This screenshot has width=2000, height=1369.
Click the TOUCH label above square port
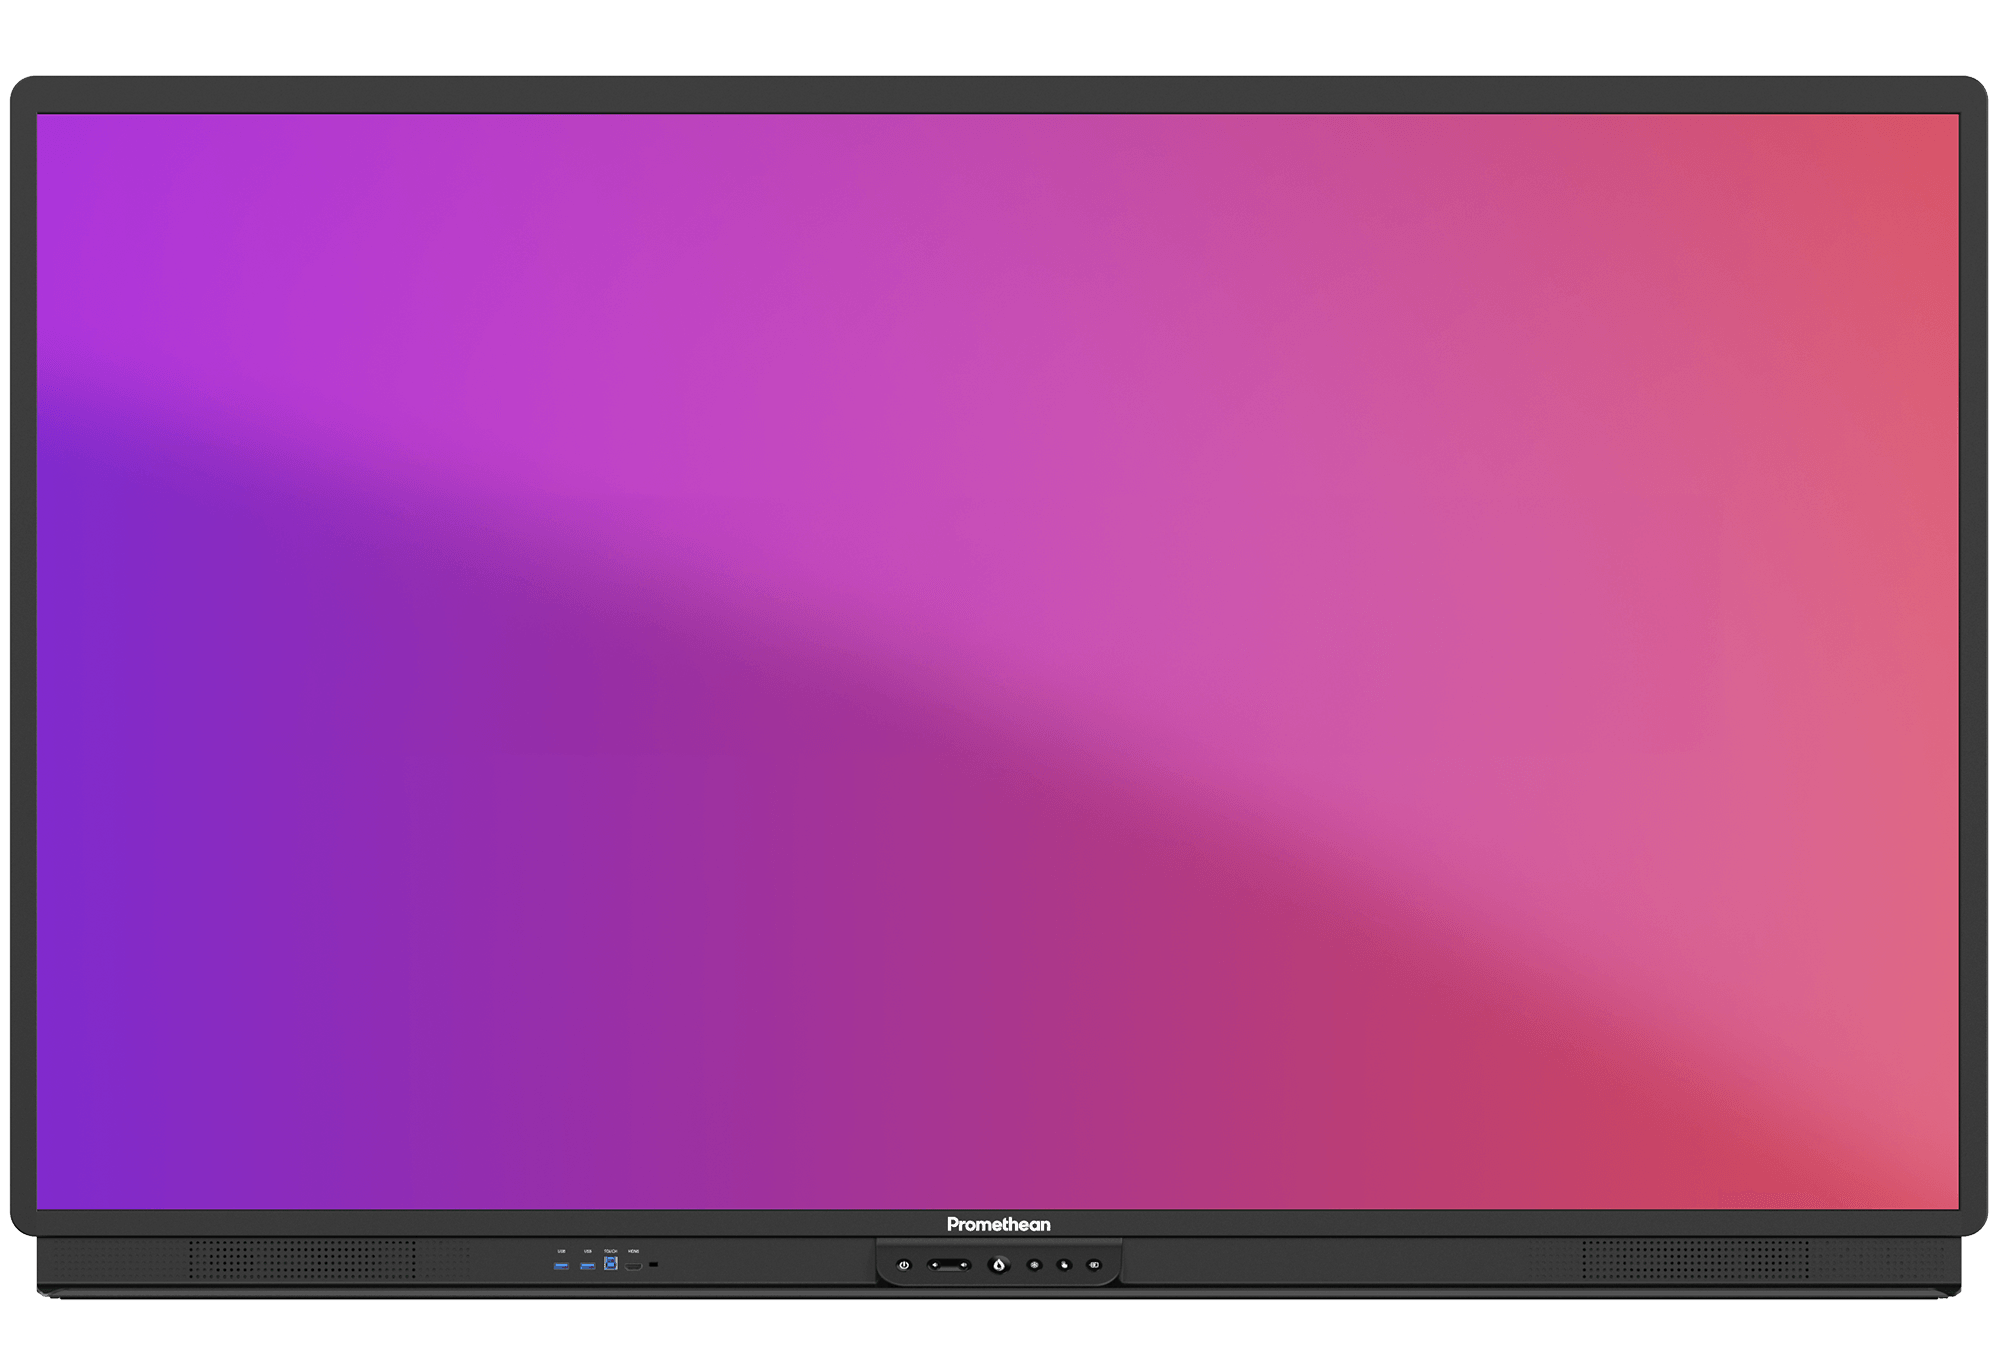(x=610, y=1251)
